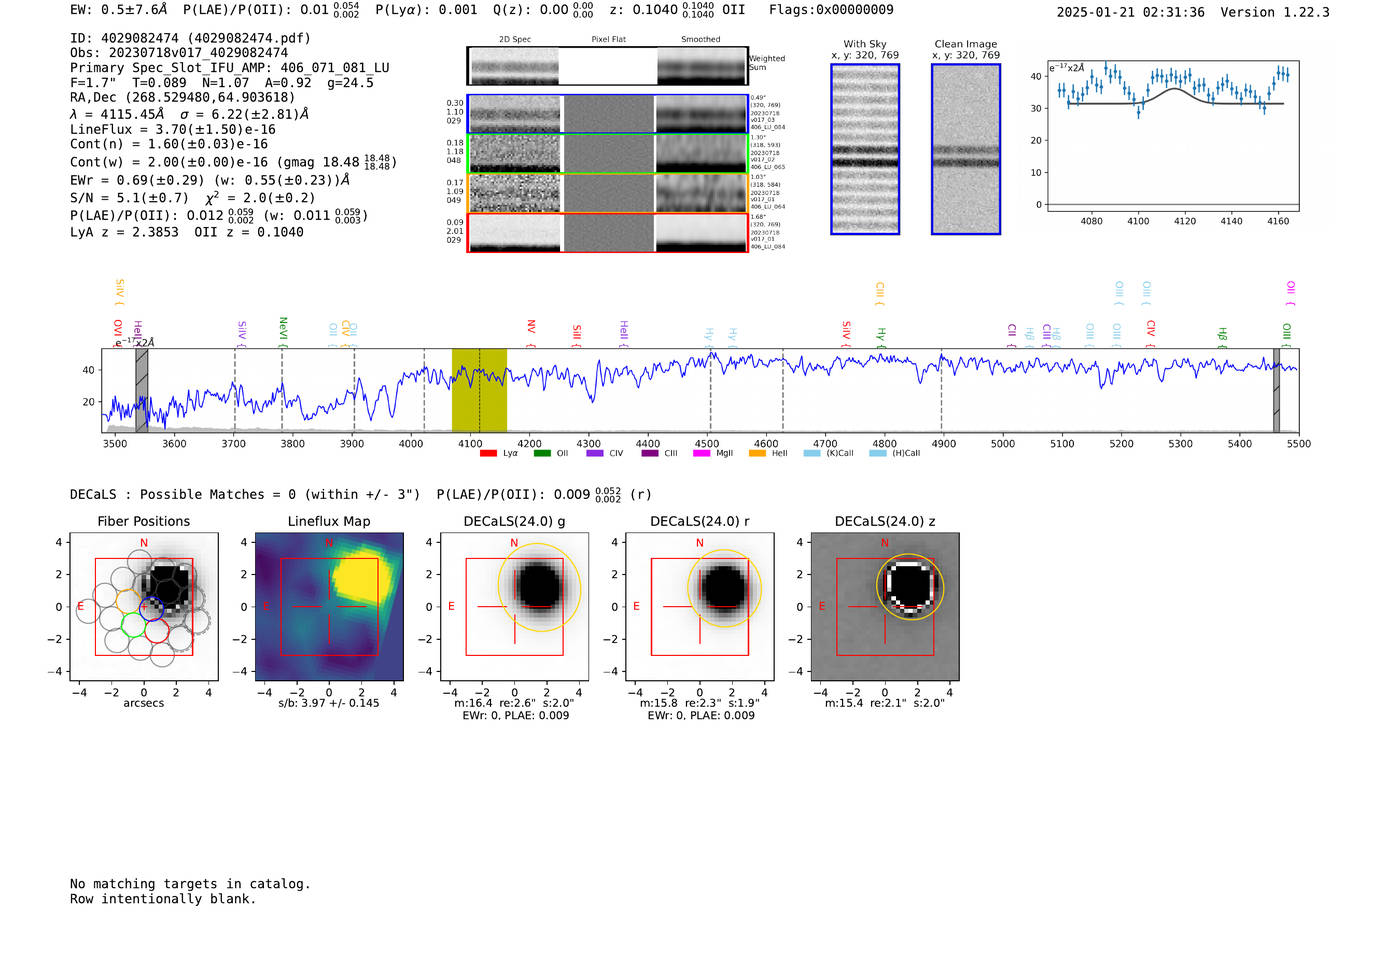Click the green-bordered fiber 2D spectrum row

[608, 154]
